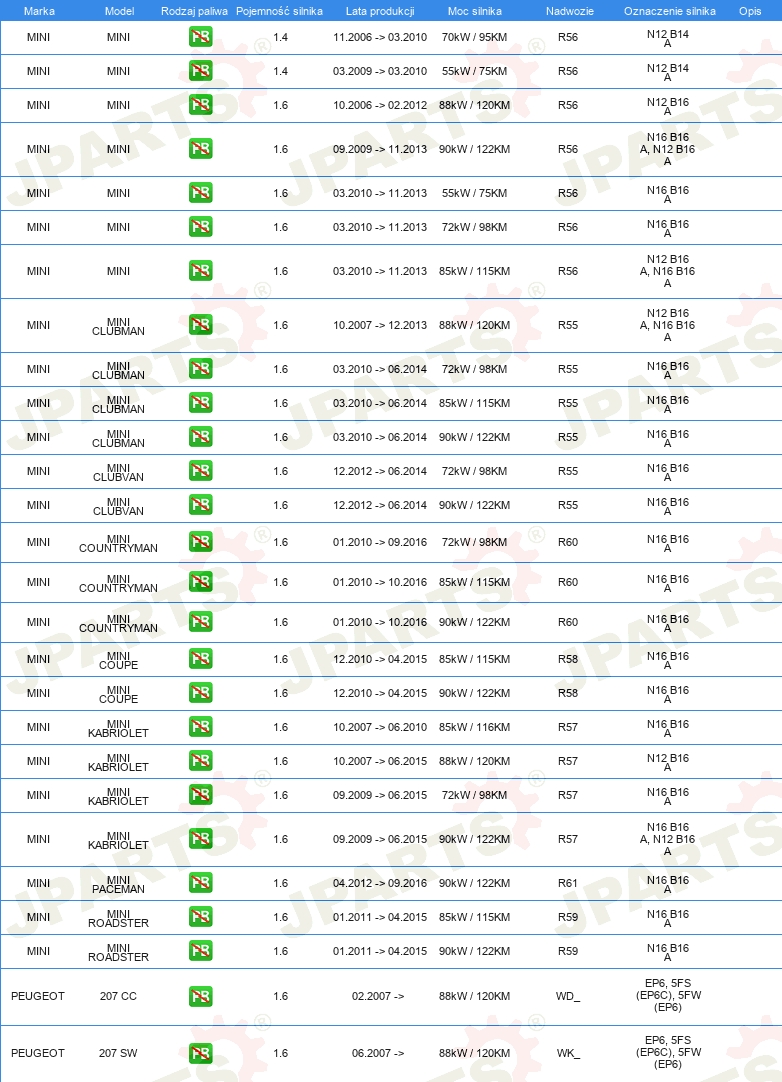Select the 01.2010 -> 09.2016 date cell
782x1082 pixels.
380,542
